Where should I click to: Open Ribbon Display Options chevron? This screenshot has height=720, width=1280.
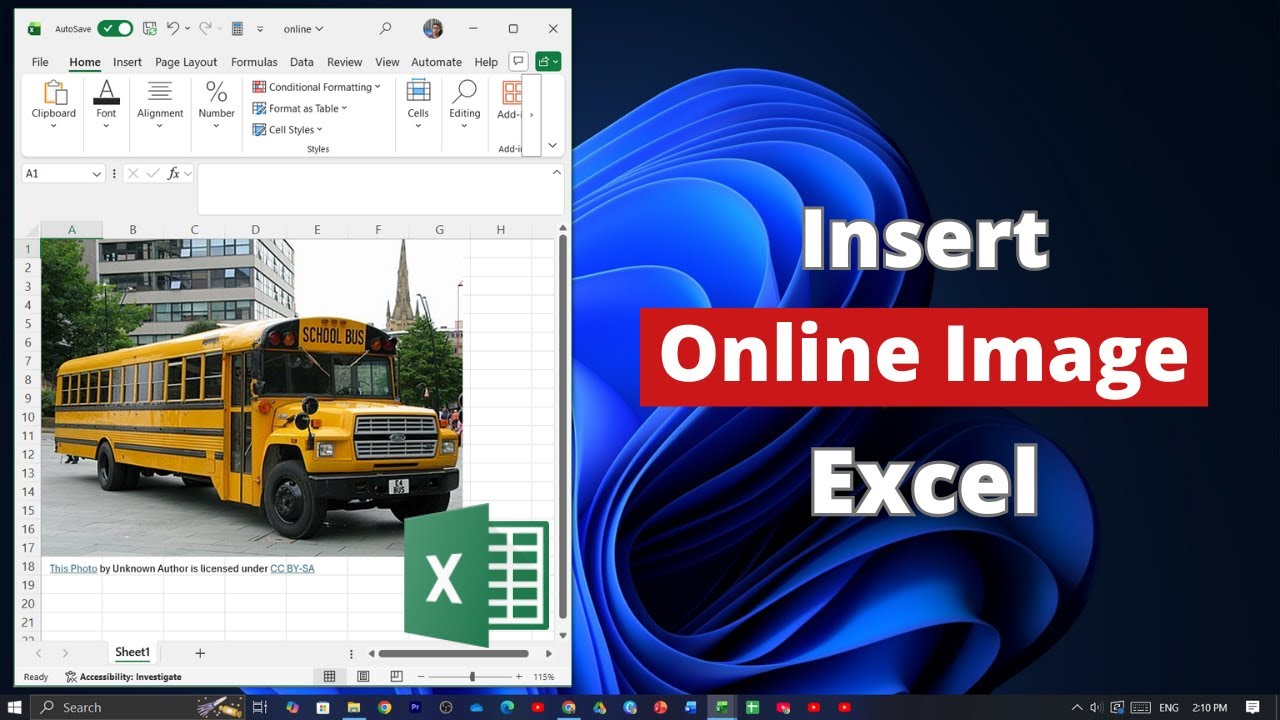click(552, 145)
